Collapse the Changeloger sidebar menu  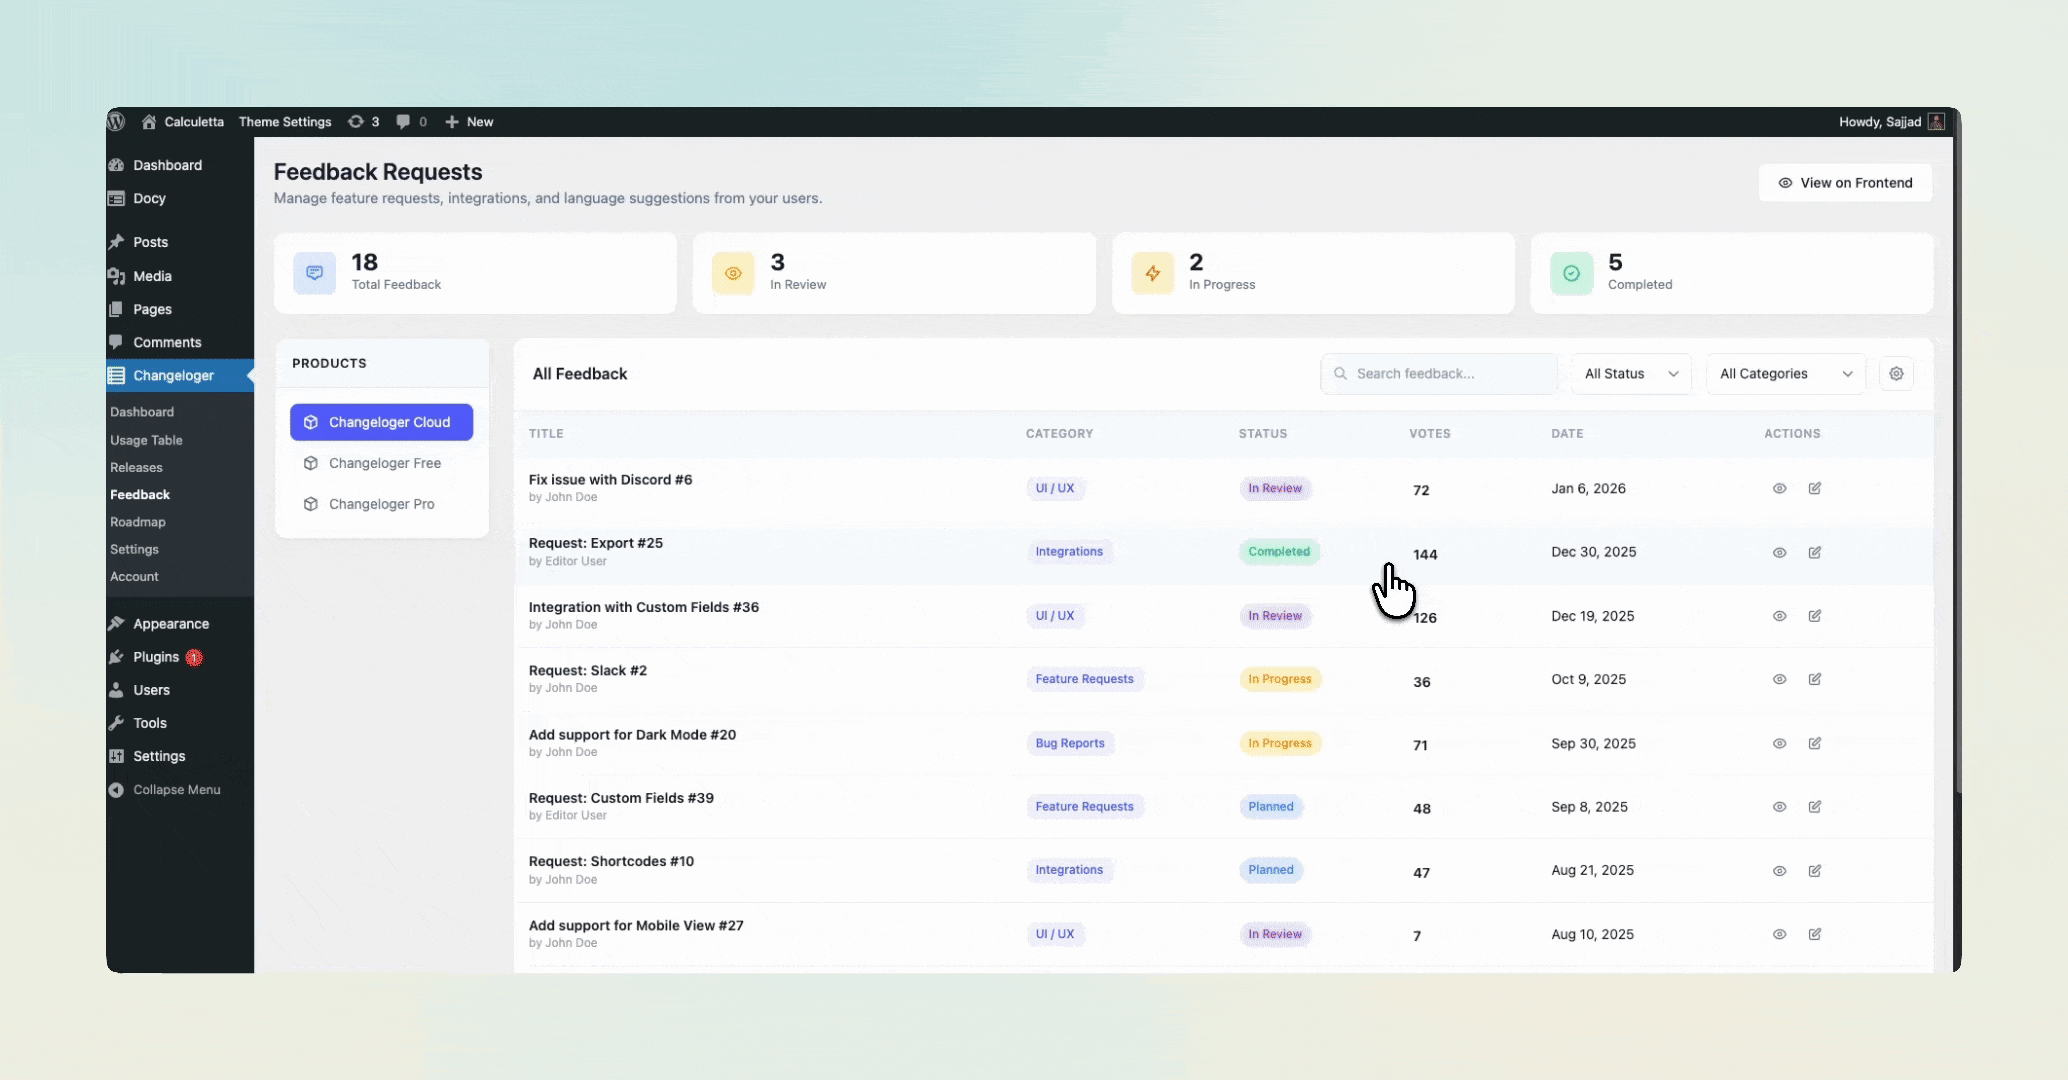(x=165, y=789)
